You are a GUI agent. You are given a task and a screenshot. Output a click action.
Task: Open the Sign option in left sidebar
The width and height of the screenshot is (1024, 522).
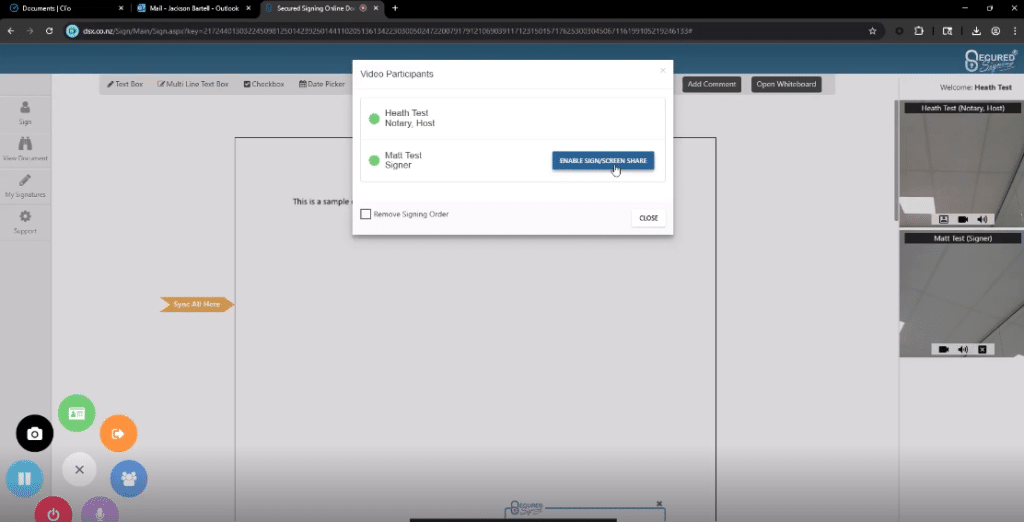coord(25,111)
